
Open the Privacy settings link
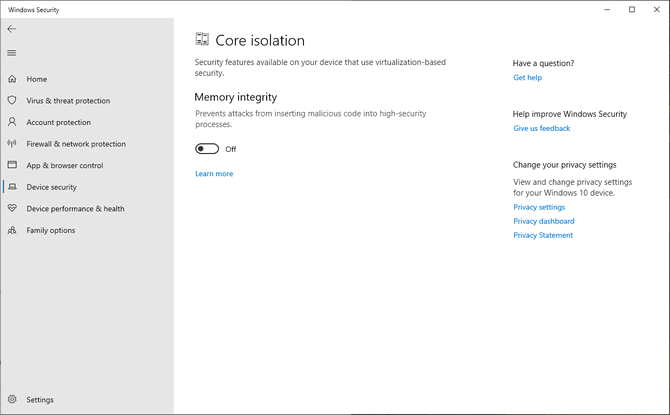(x=539, y=207)
